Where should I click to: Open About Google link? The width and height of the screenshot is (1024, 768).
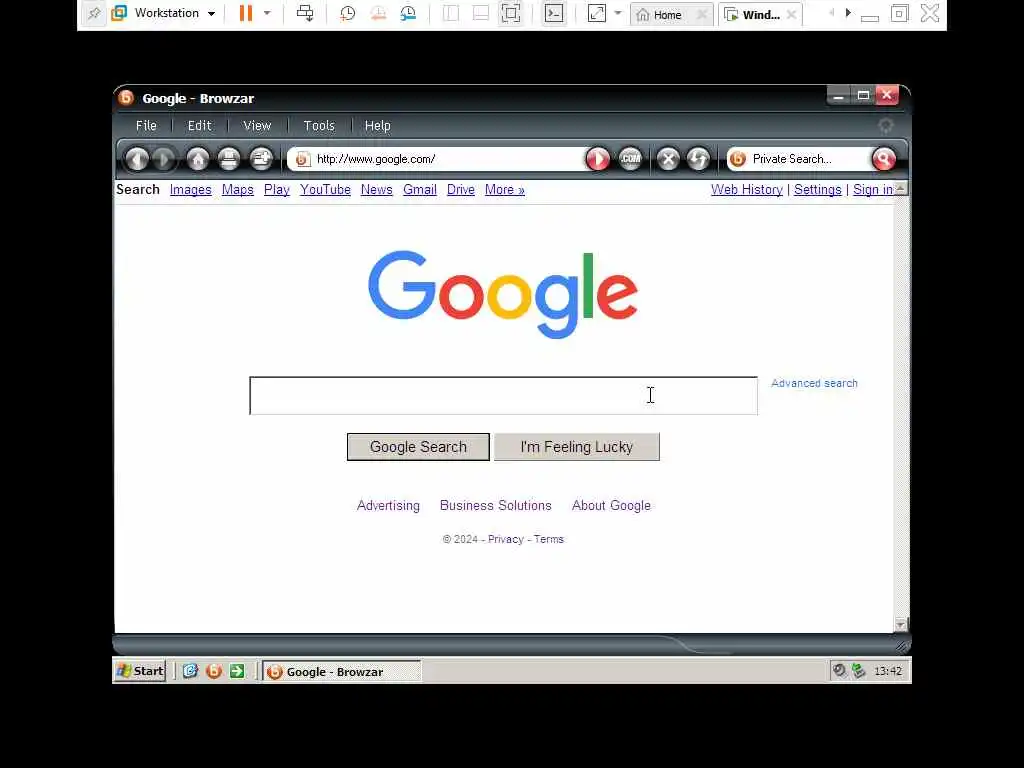pyautogui.click(x=611, y=505)
